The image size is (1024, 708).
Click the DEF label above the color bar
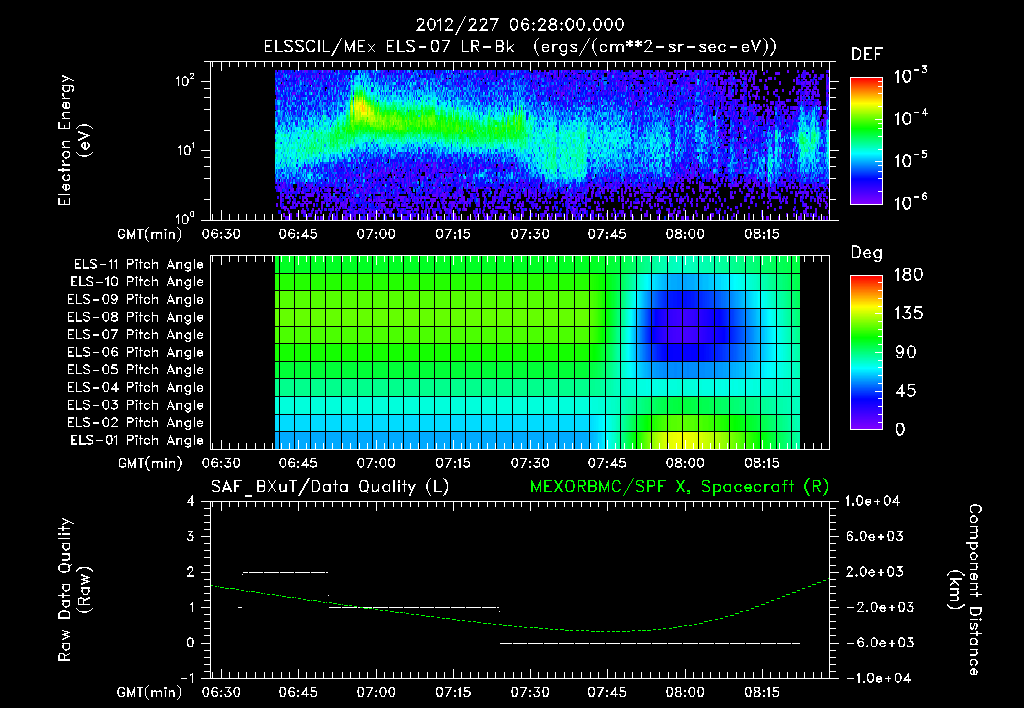pyautogui.click(x=867, y=54)
